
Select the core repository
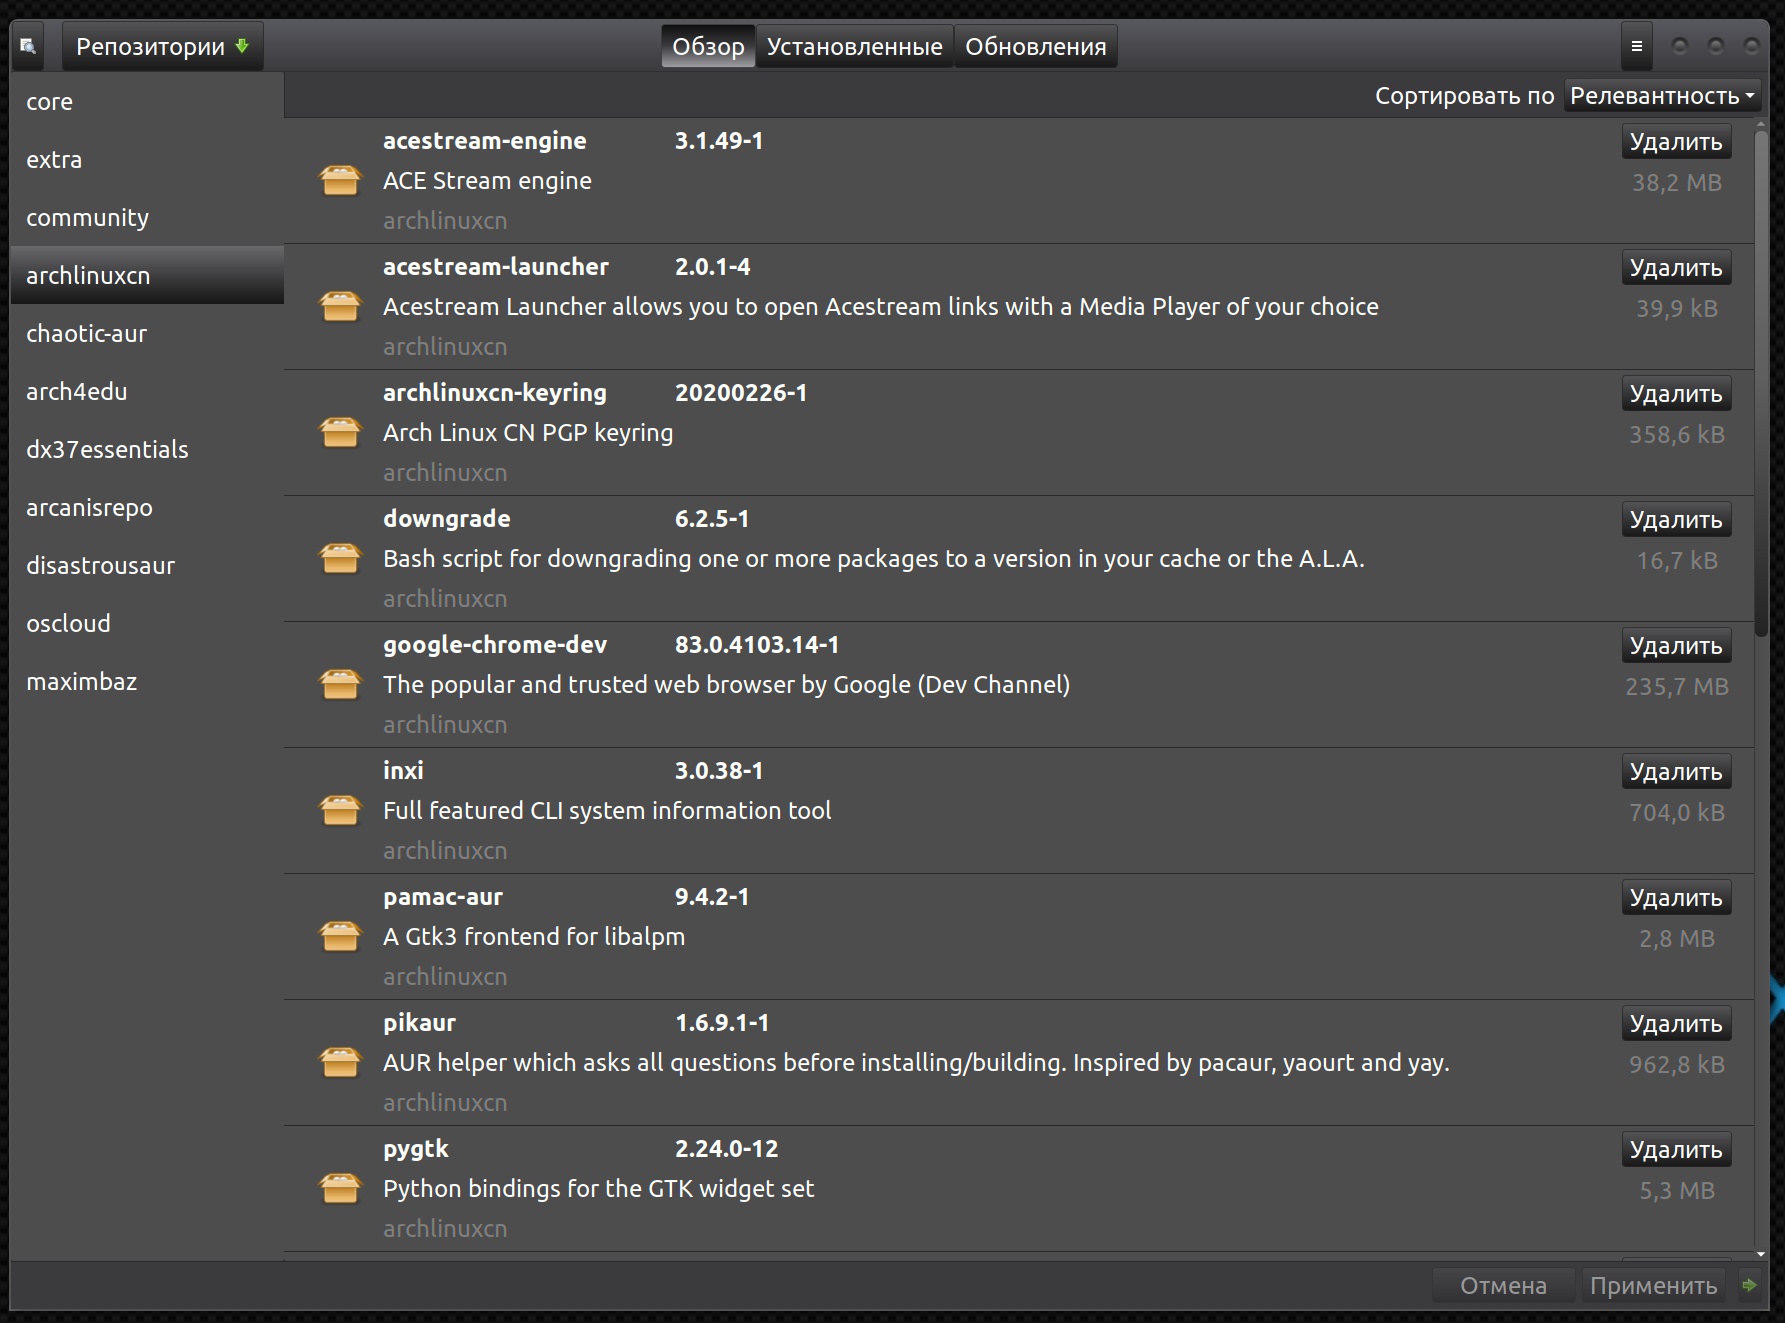(x=147, y=102)
